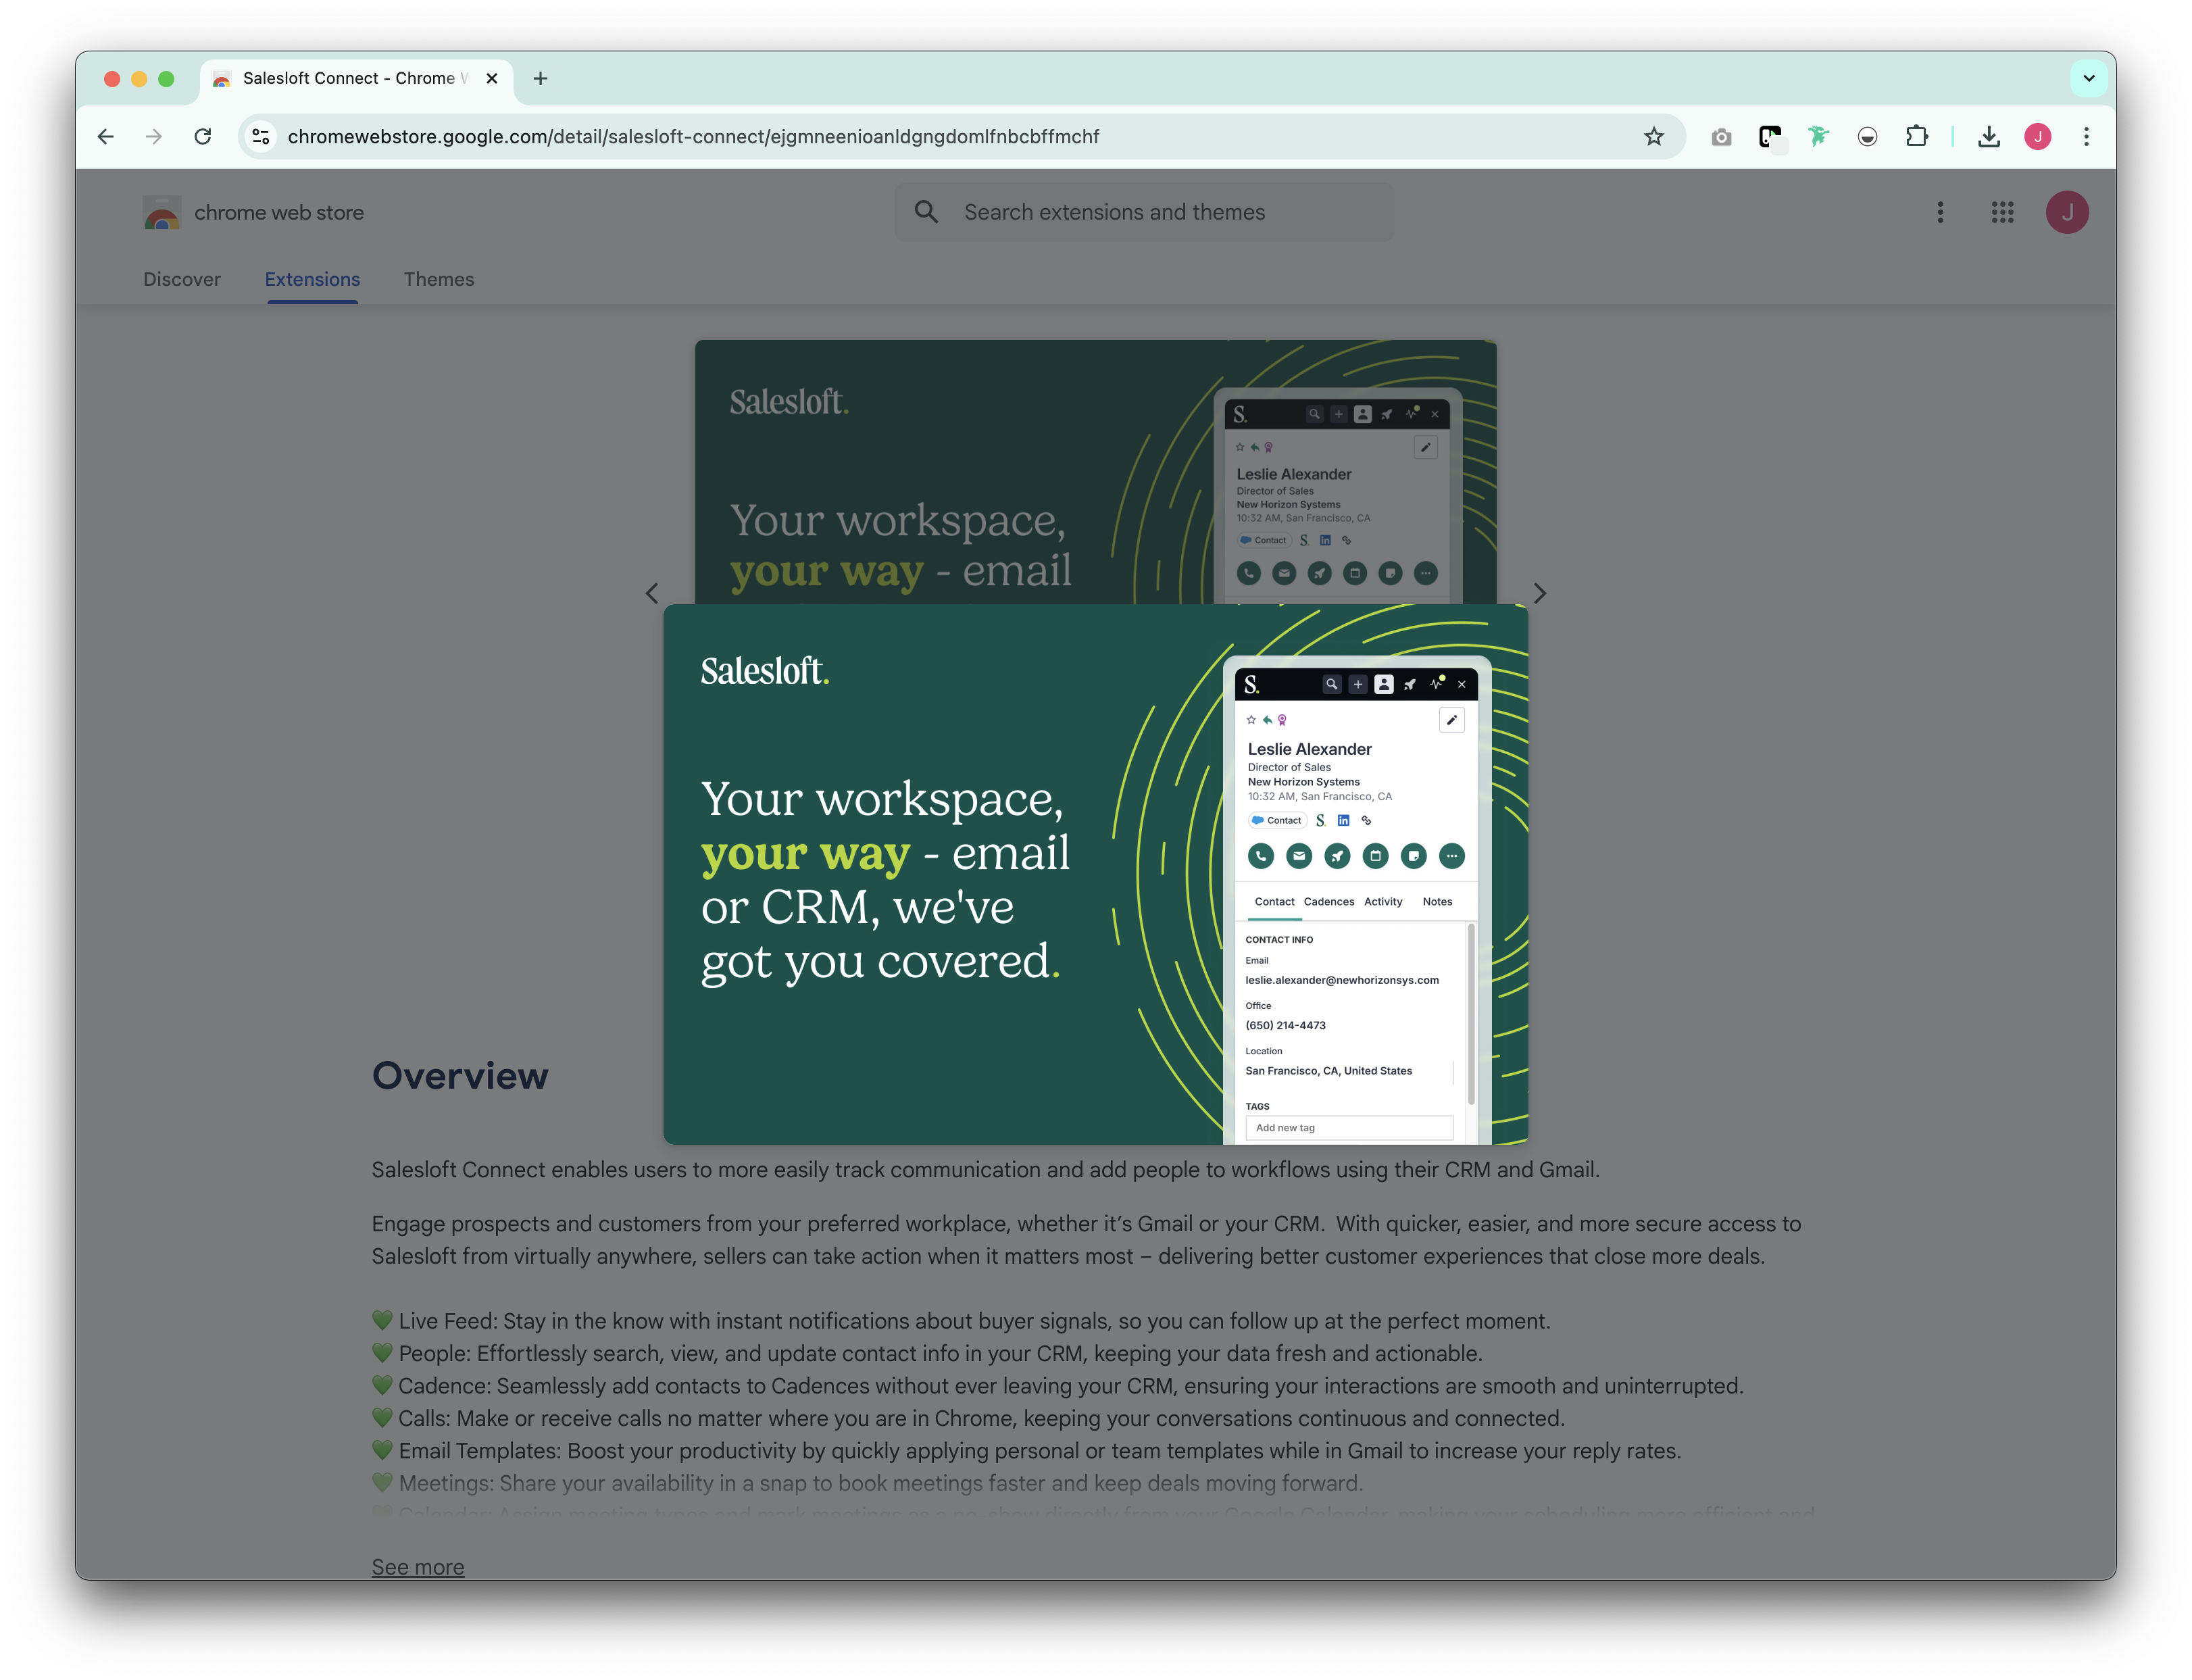Open the Google apps grid icon
This screenshot has height=1680, width=2192.
tap(2002, 212)
